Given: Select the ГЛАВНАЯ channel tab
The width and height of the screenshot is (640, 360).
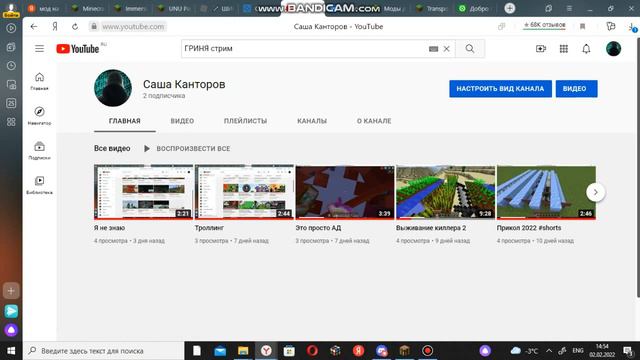Looking at the screenshot, I should click(124, 121).
